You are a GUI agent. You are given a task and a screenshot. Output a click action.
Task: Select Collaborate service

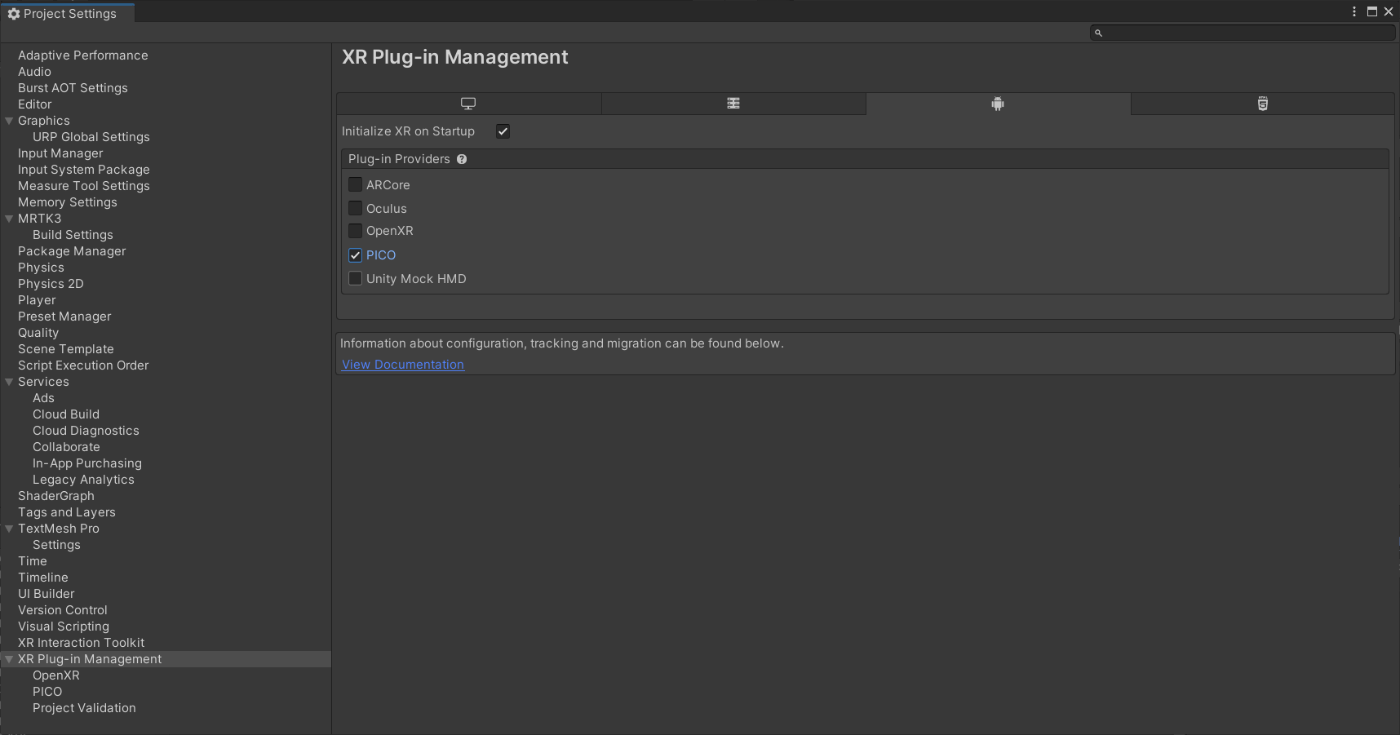tap(66, 447)
